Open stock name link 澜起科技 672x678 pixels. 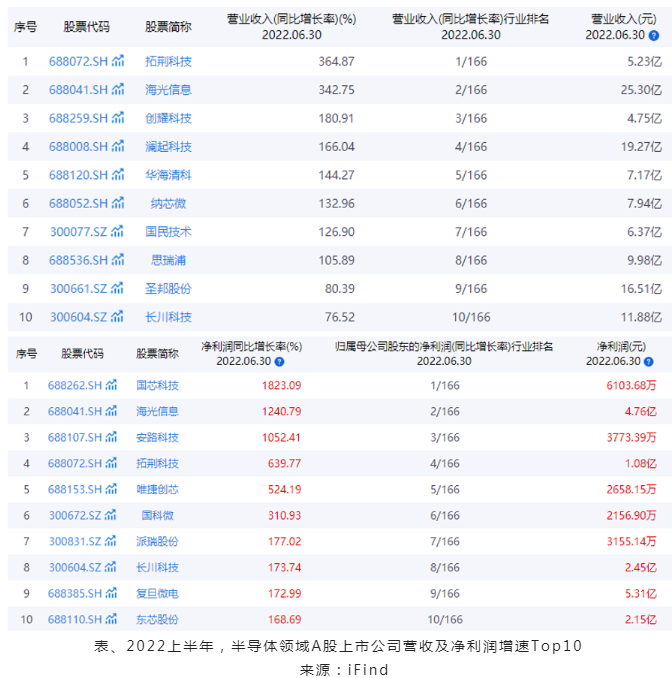point(168,147)
